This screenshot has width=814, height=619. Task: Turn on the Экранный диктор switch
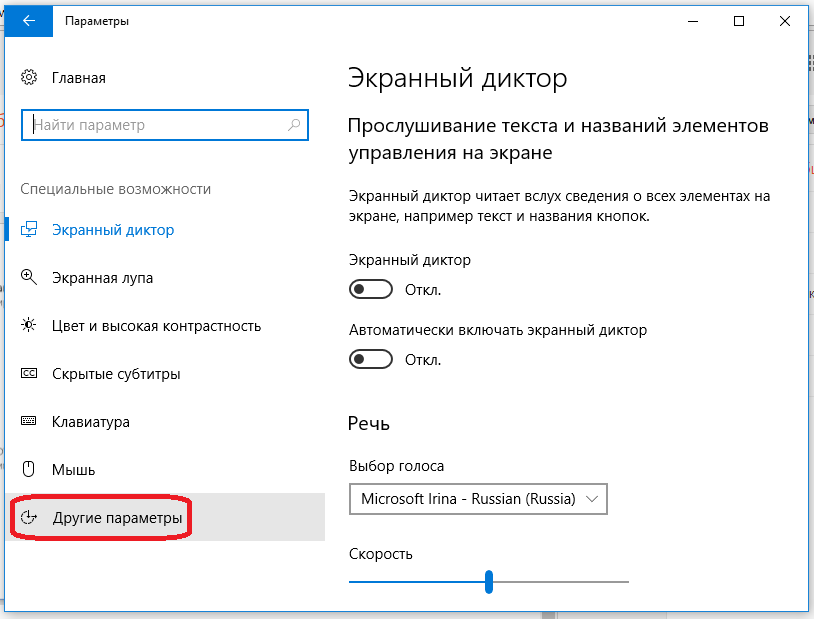click(x=371, y=289)
